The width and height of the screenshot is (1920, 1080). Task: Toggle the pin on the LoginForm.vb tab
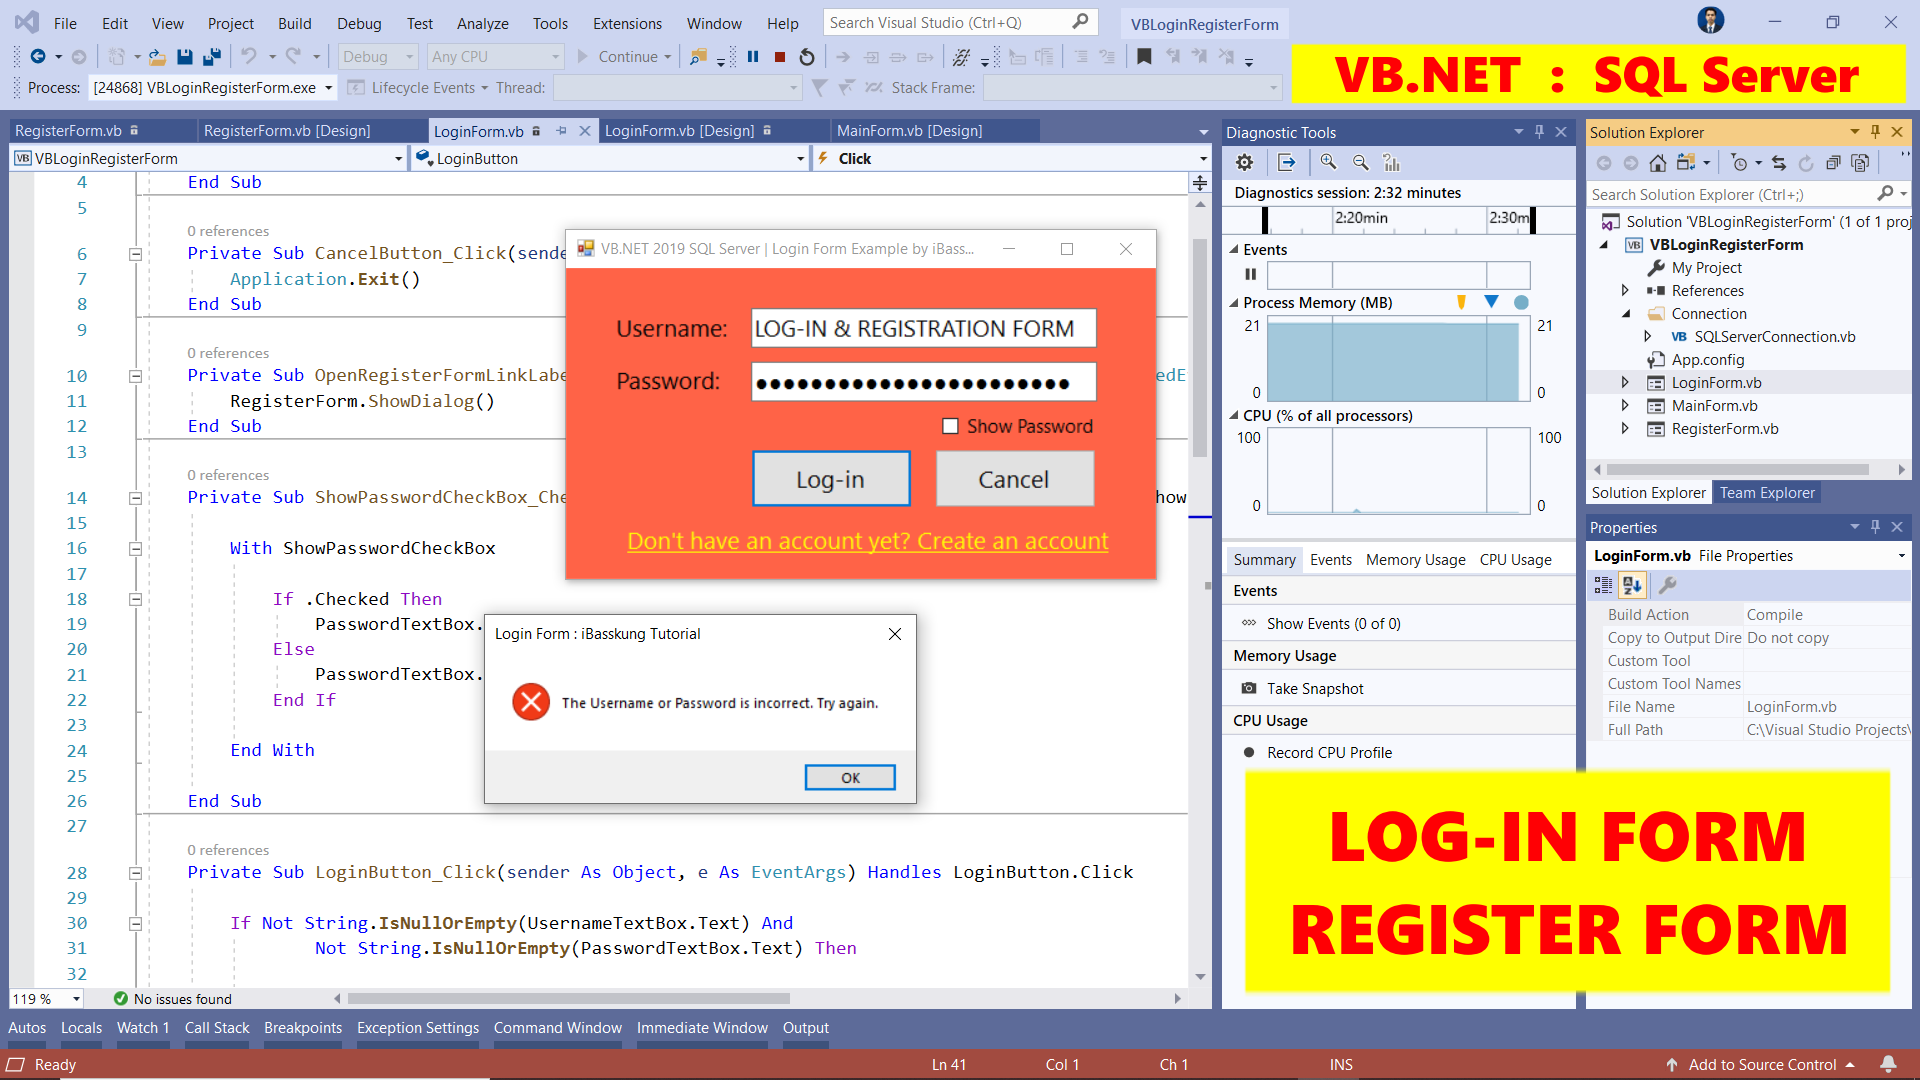click(562, 131)
